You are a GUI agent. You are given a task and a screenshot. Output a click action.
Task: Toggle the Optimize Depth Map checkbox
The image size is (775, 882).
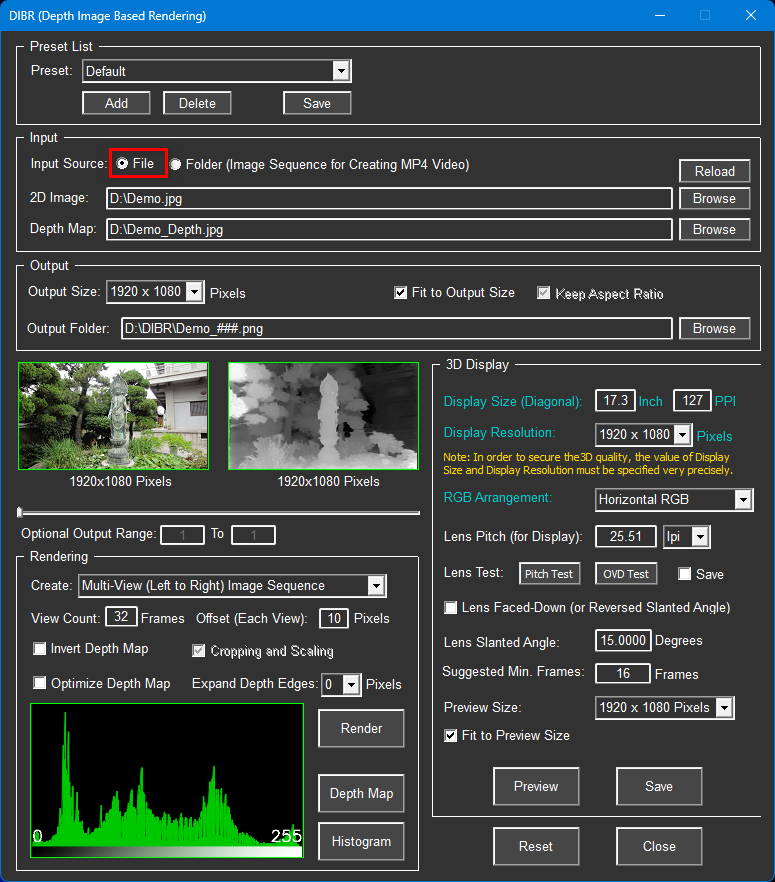click(40, 683)
